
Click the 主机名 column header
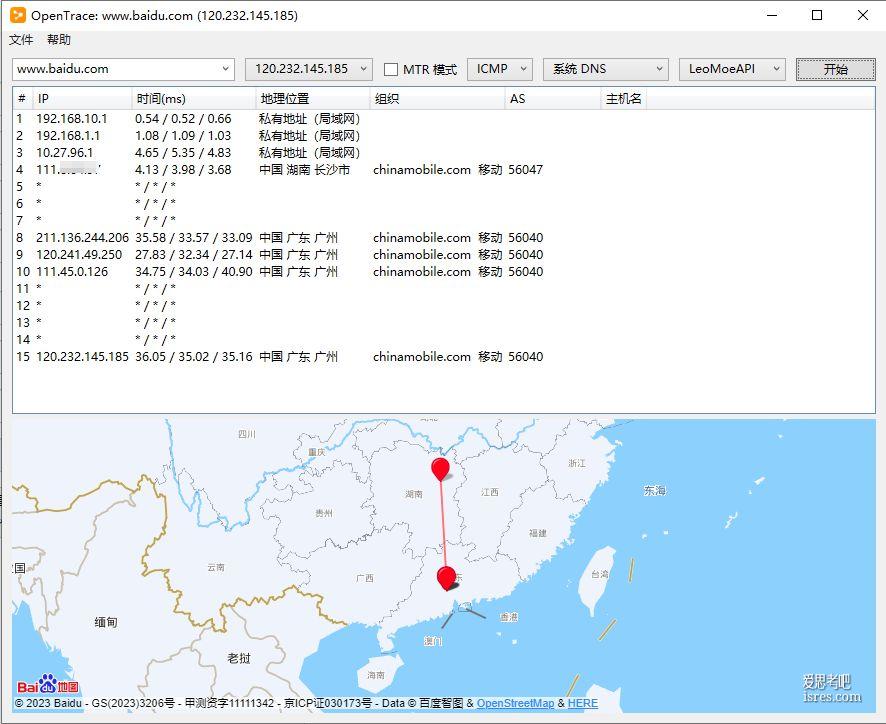pos(623,98)
